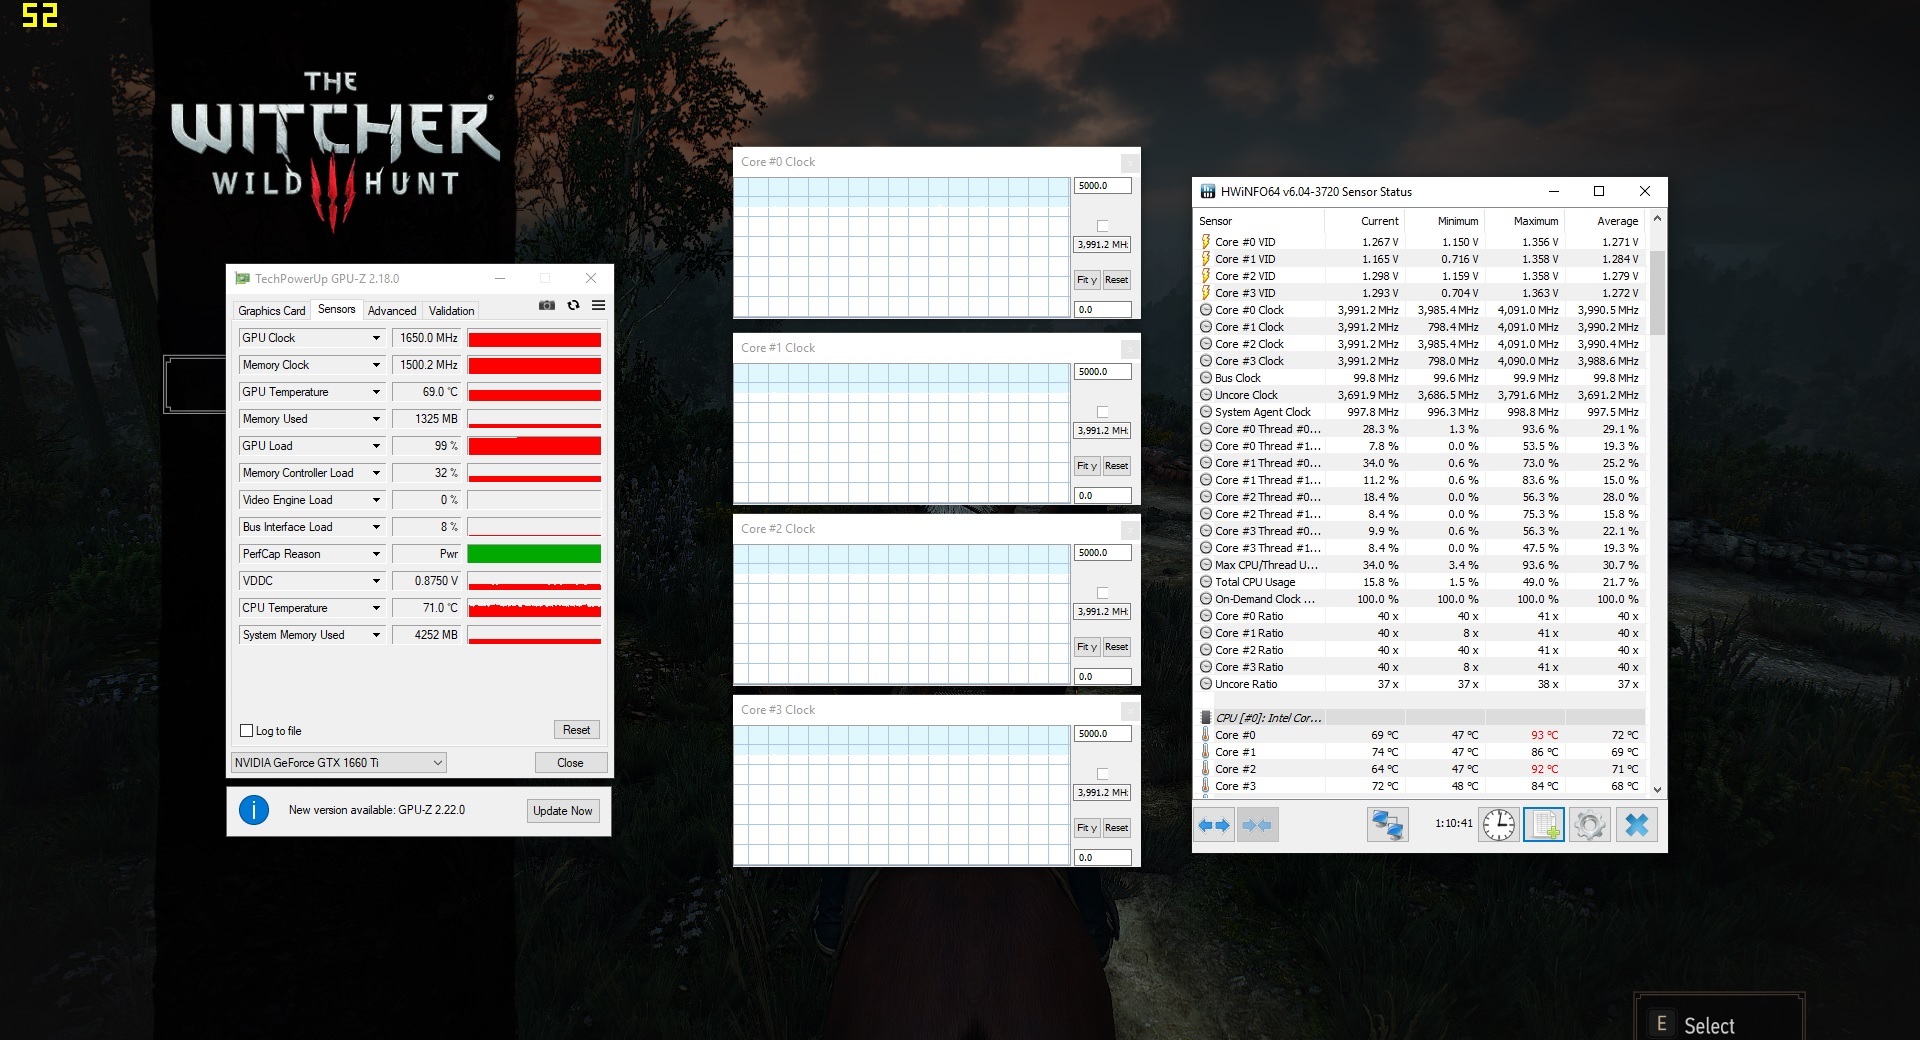The image size is (1920, 1040).
Task: Click the Core #0 VID lightning sensor icon
Action: [1206, 242]
